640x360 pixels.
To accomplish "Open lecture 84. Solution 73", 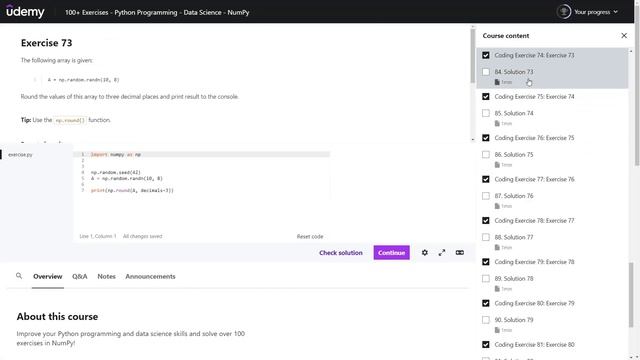I will click(514, 72).
